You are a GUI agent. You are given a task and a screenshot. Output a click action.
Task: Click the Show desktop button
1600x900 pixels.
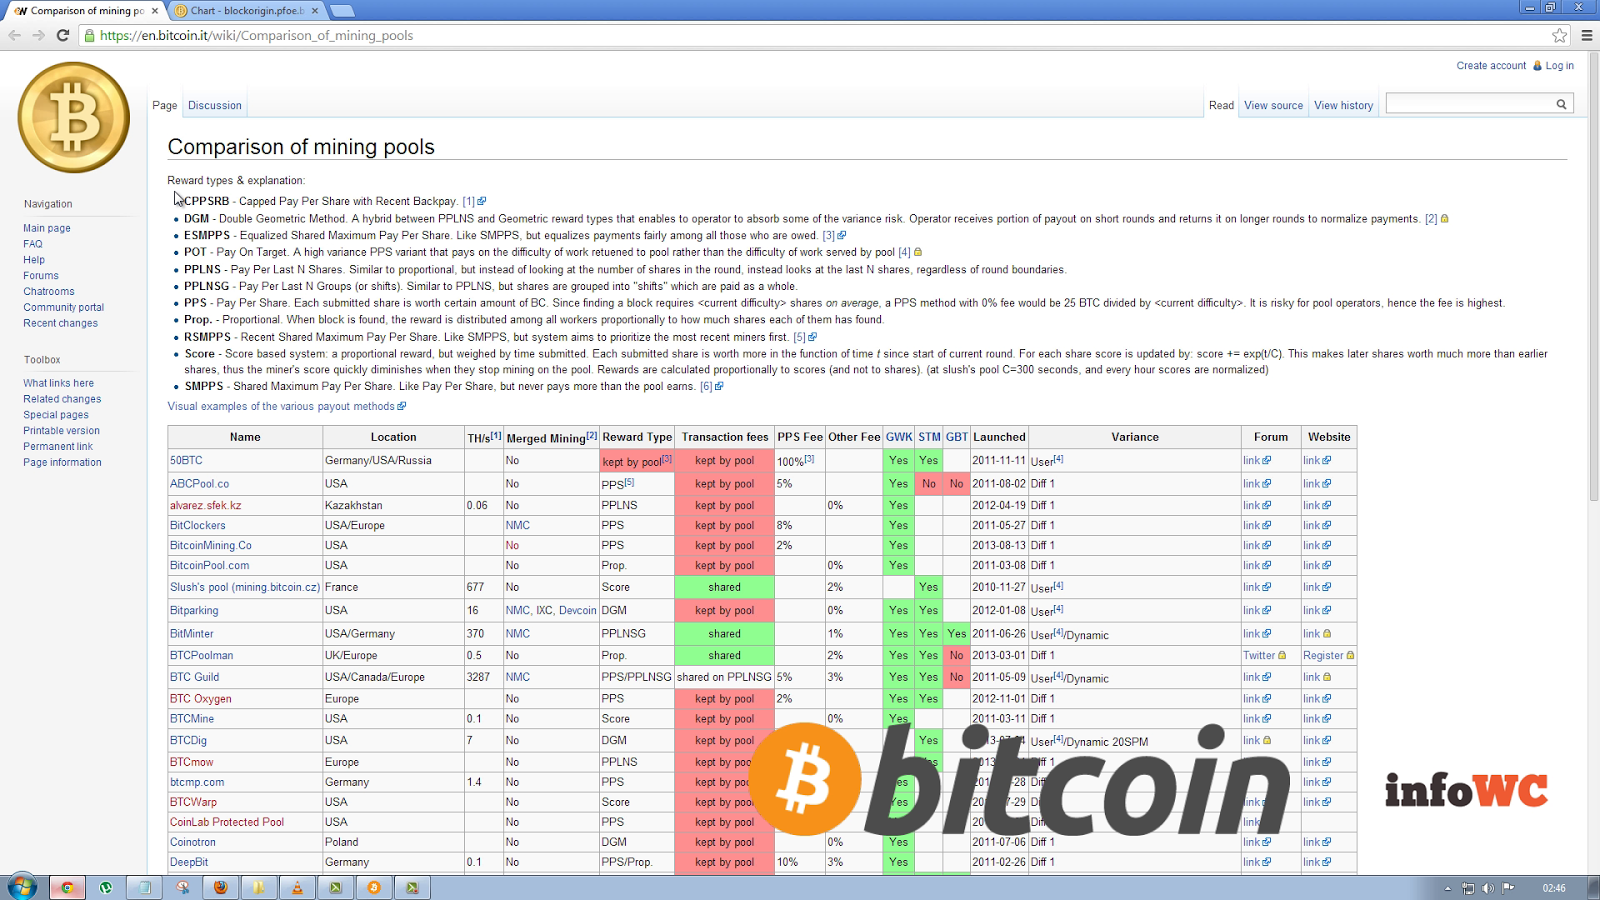[x=1594, y=887]
